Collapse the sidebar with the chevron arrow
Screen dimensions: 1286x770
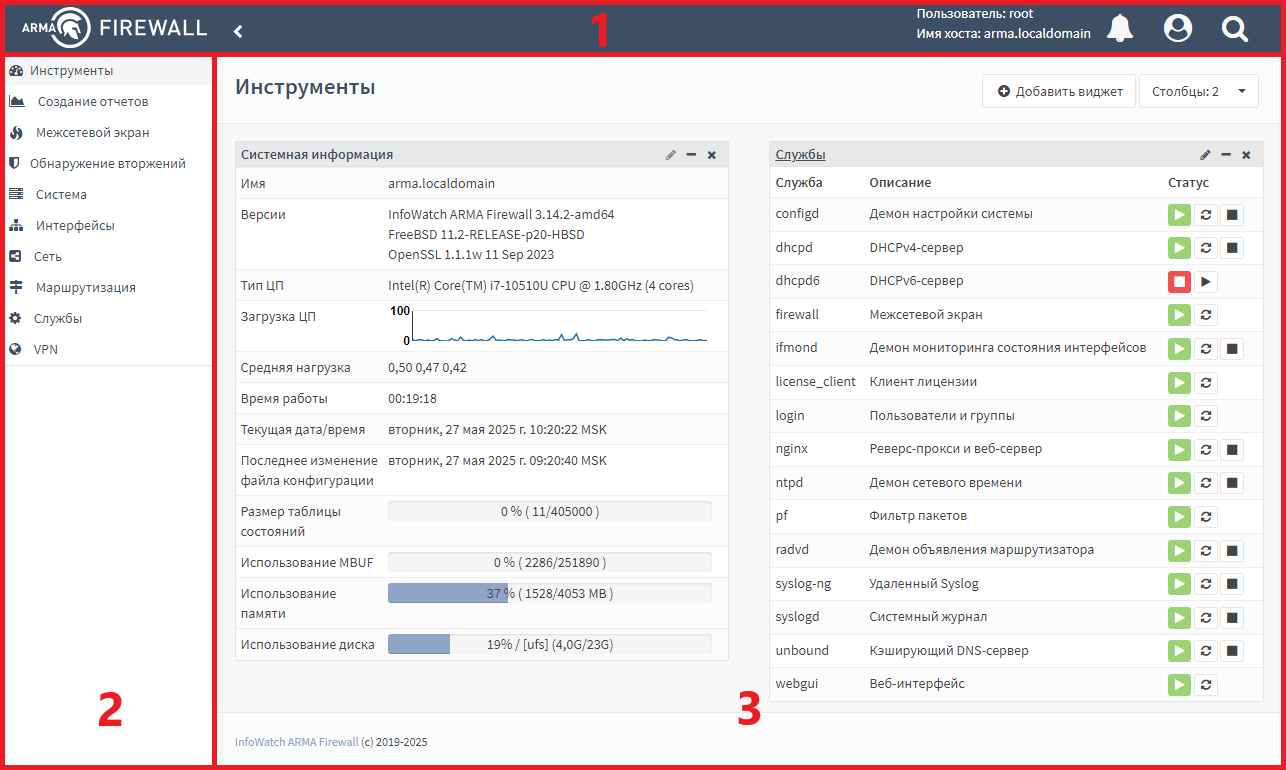tap(238, 31)
